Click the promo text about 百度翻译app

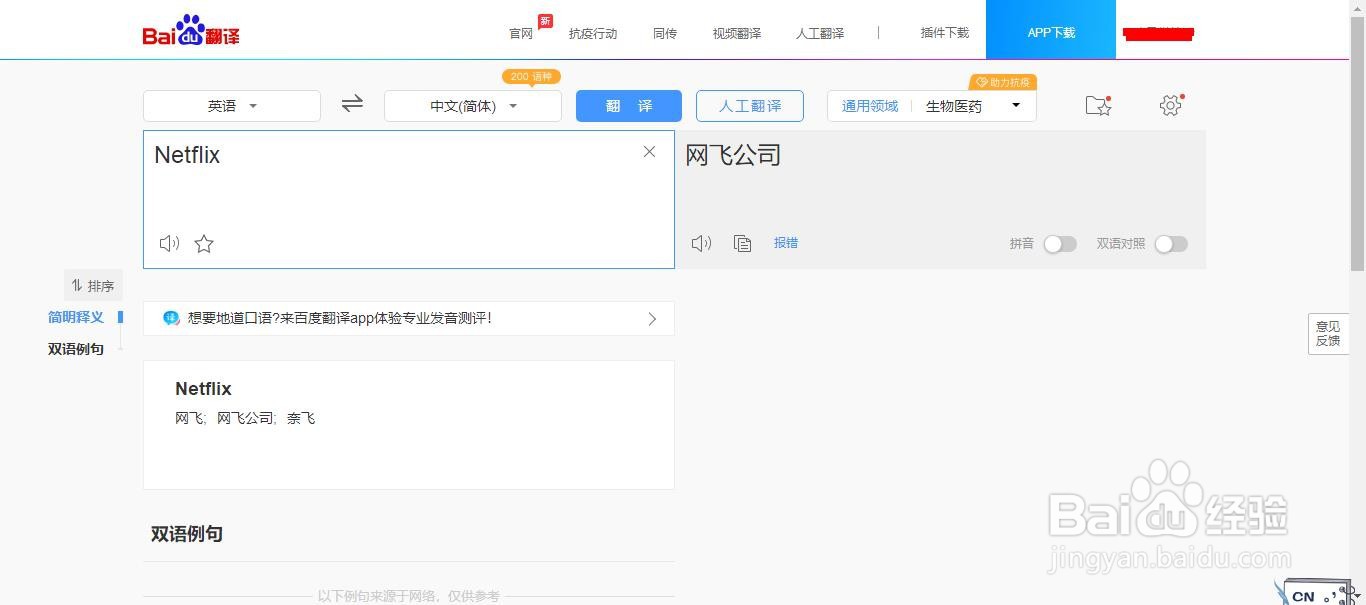(340, 318)
